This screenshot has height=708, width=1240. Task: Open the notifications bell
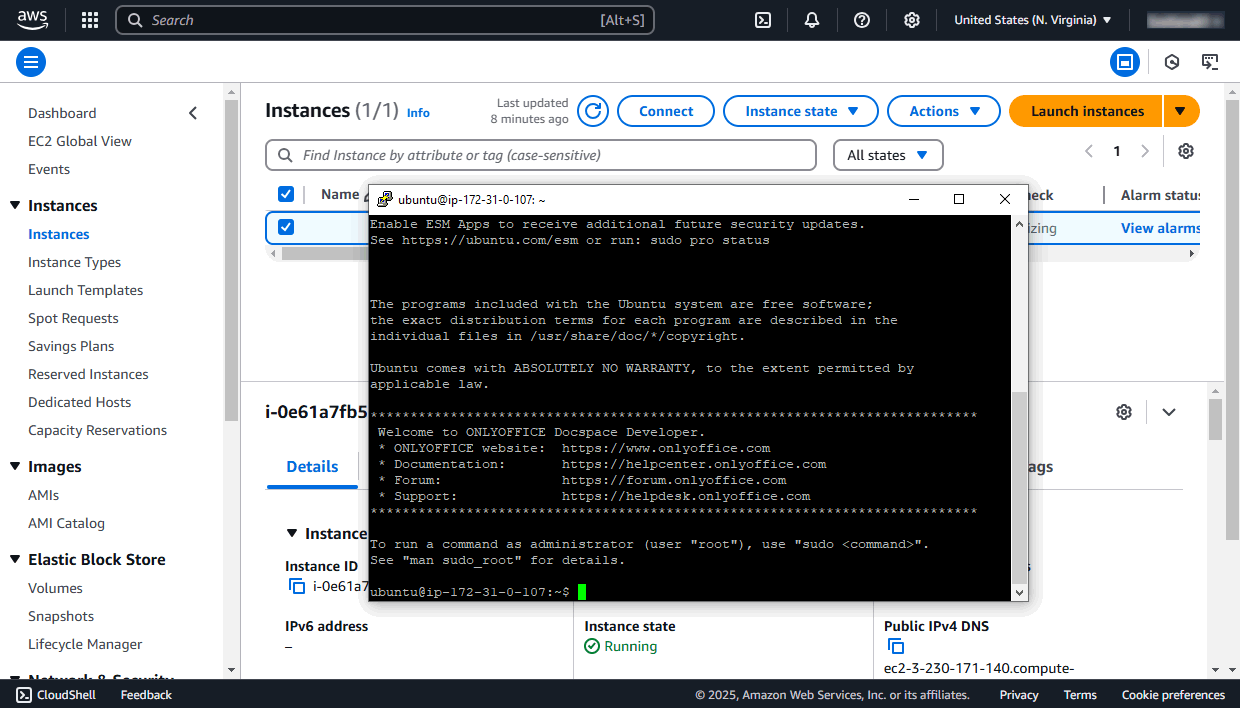tap(811, 20)
